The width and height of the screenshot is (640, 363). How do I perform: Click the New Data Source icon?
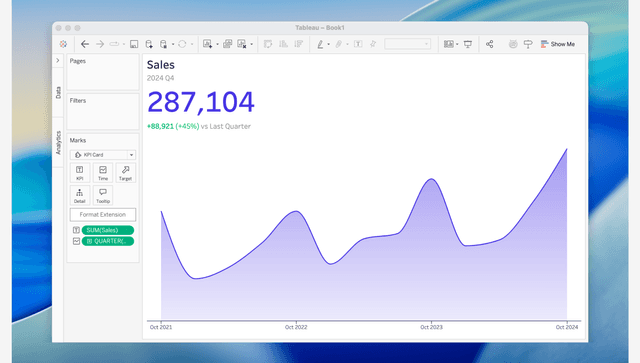click(149, 44)
